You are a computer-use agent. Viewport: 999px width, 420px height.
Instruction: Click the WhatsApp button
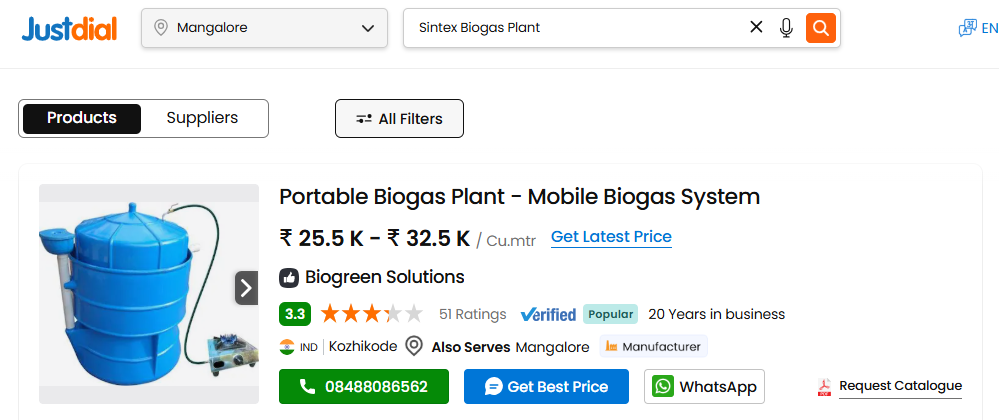tap(704, 387)
